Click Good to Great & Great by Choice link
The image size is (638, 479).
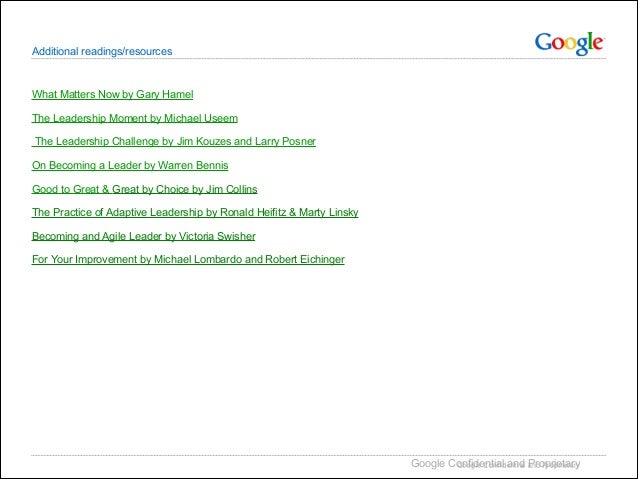[144, 189]
